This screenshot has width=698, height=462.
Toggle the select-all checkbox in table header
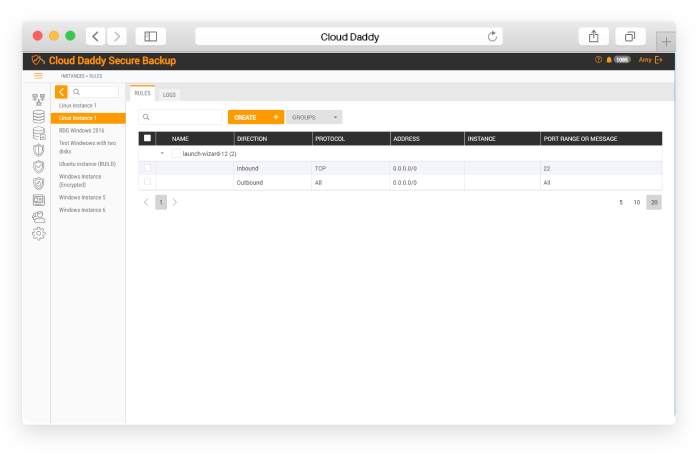147,139
